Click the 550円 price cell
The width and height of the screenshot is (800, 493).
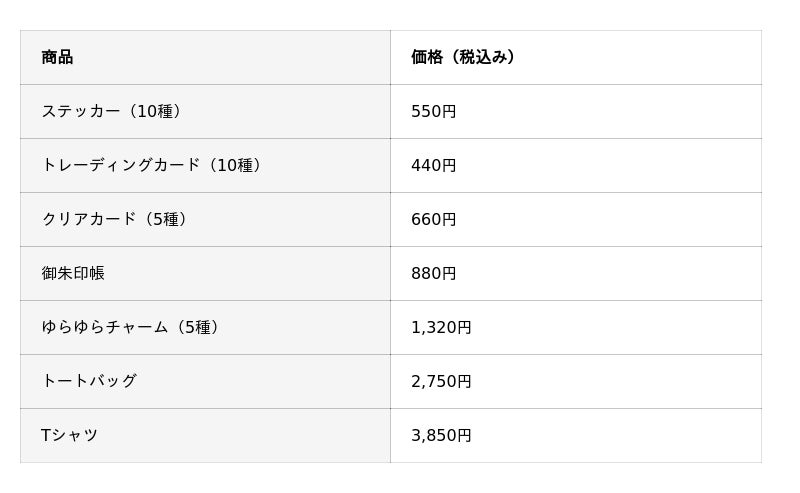pos(433,111)
